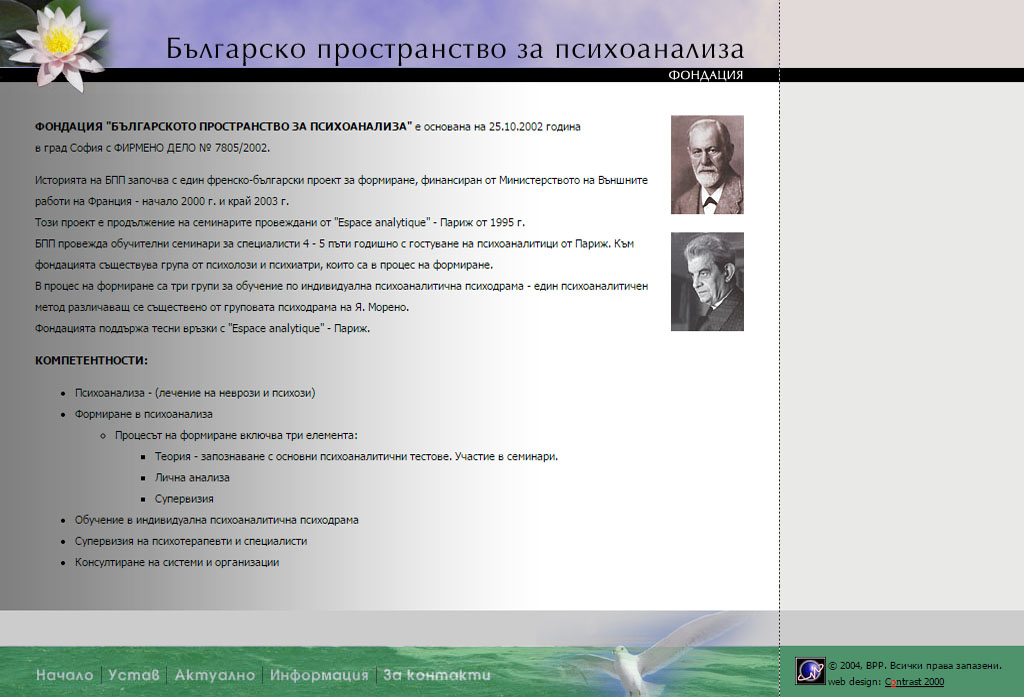
Task: Click the site title Българско пространство за психоанализа
Action: coord(455,49)
